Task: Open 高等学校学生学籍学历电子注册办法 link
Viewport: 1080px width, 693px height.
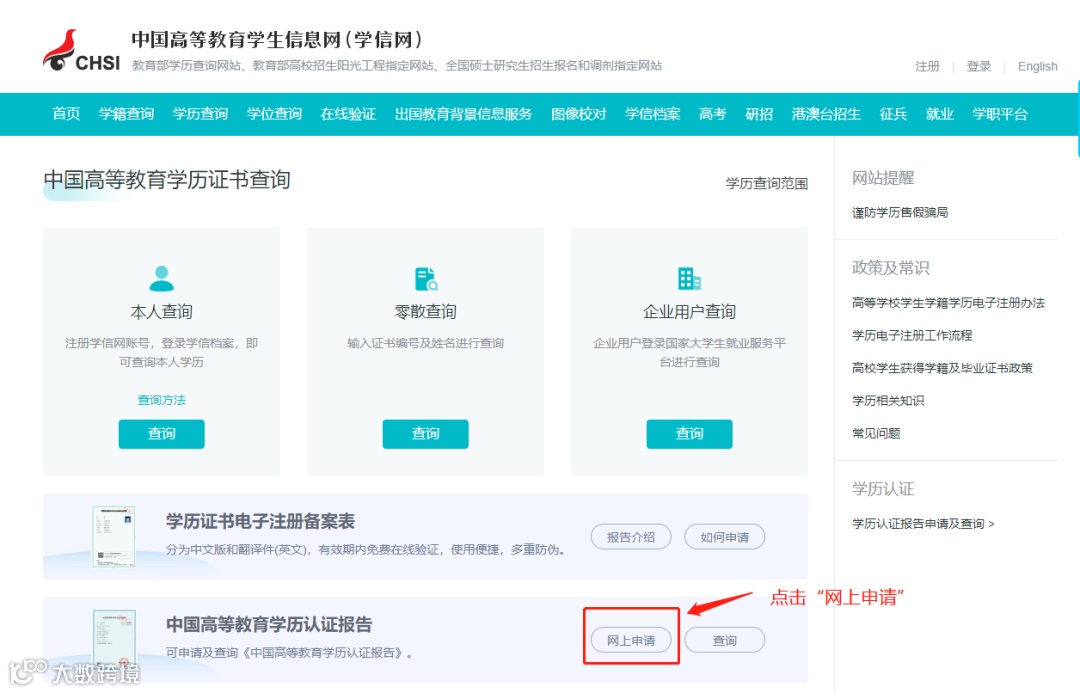Action: click(x=948, y=302)
